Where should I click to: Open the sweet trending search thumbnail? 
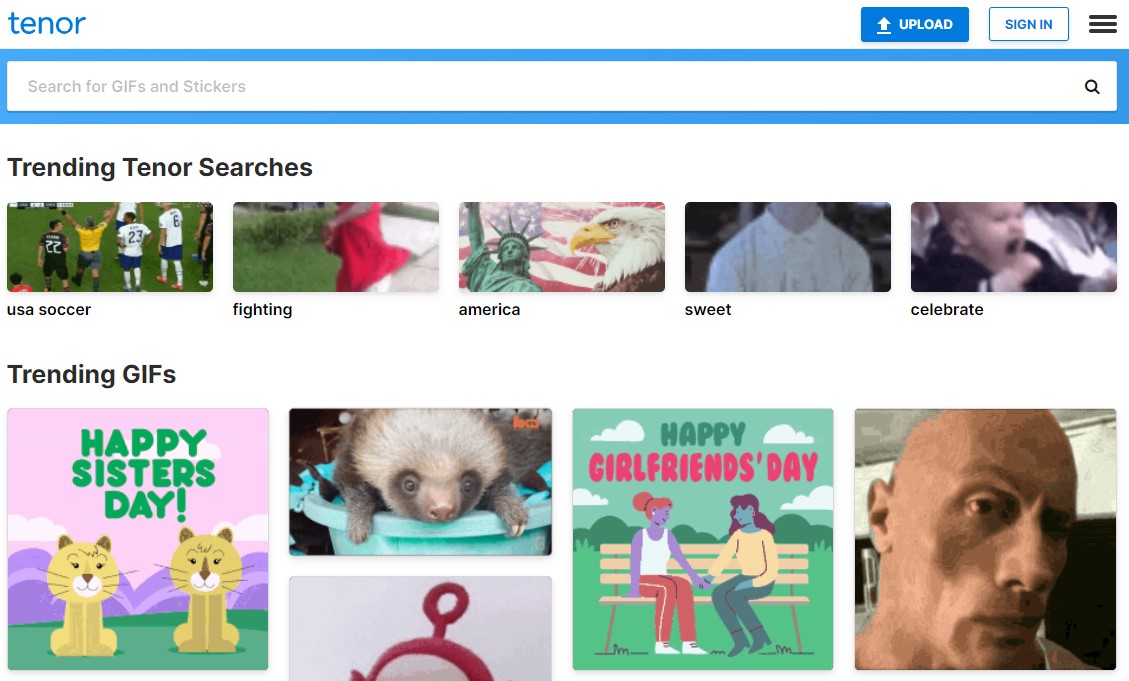click(788, 247)
